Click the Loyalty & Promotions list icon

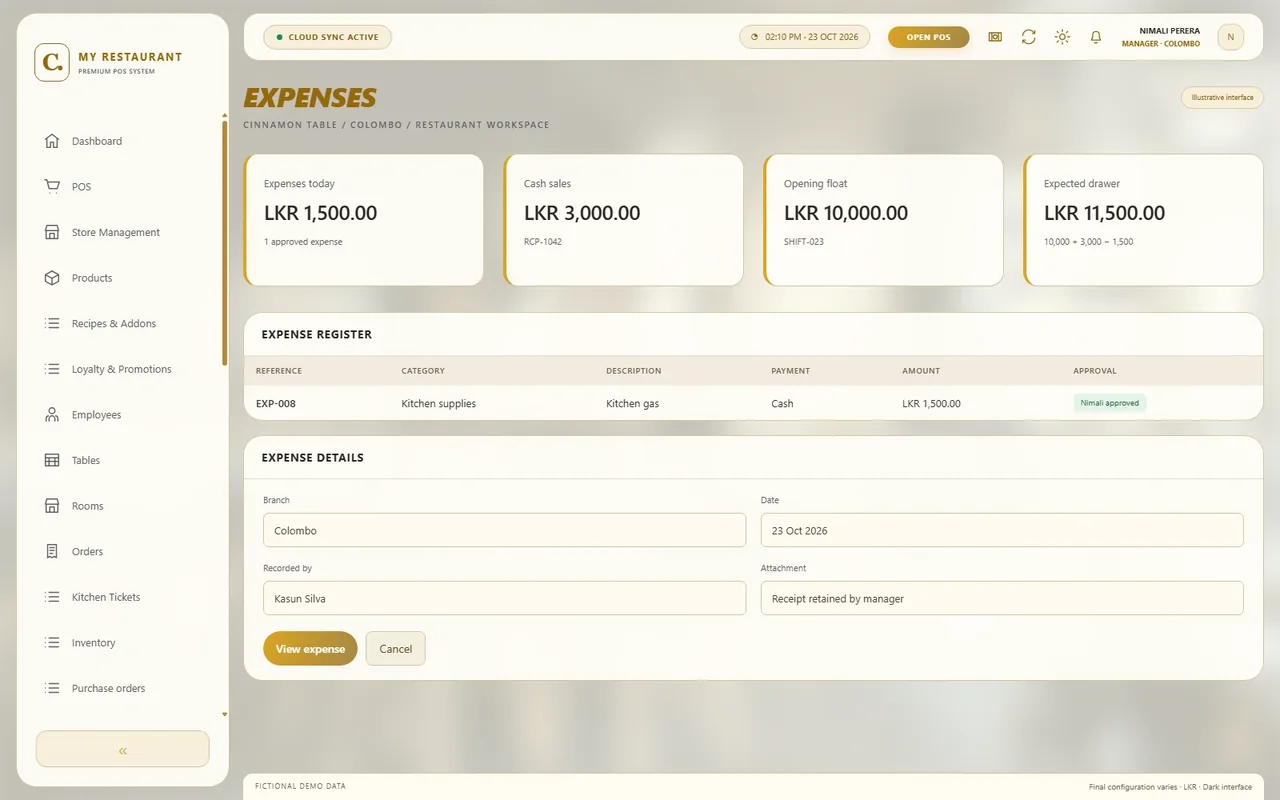coord(52,369)
